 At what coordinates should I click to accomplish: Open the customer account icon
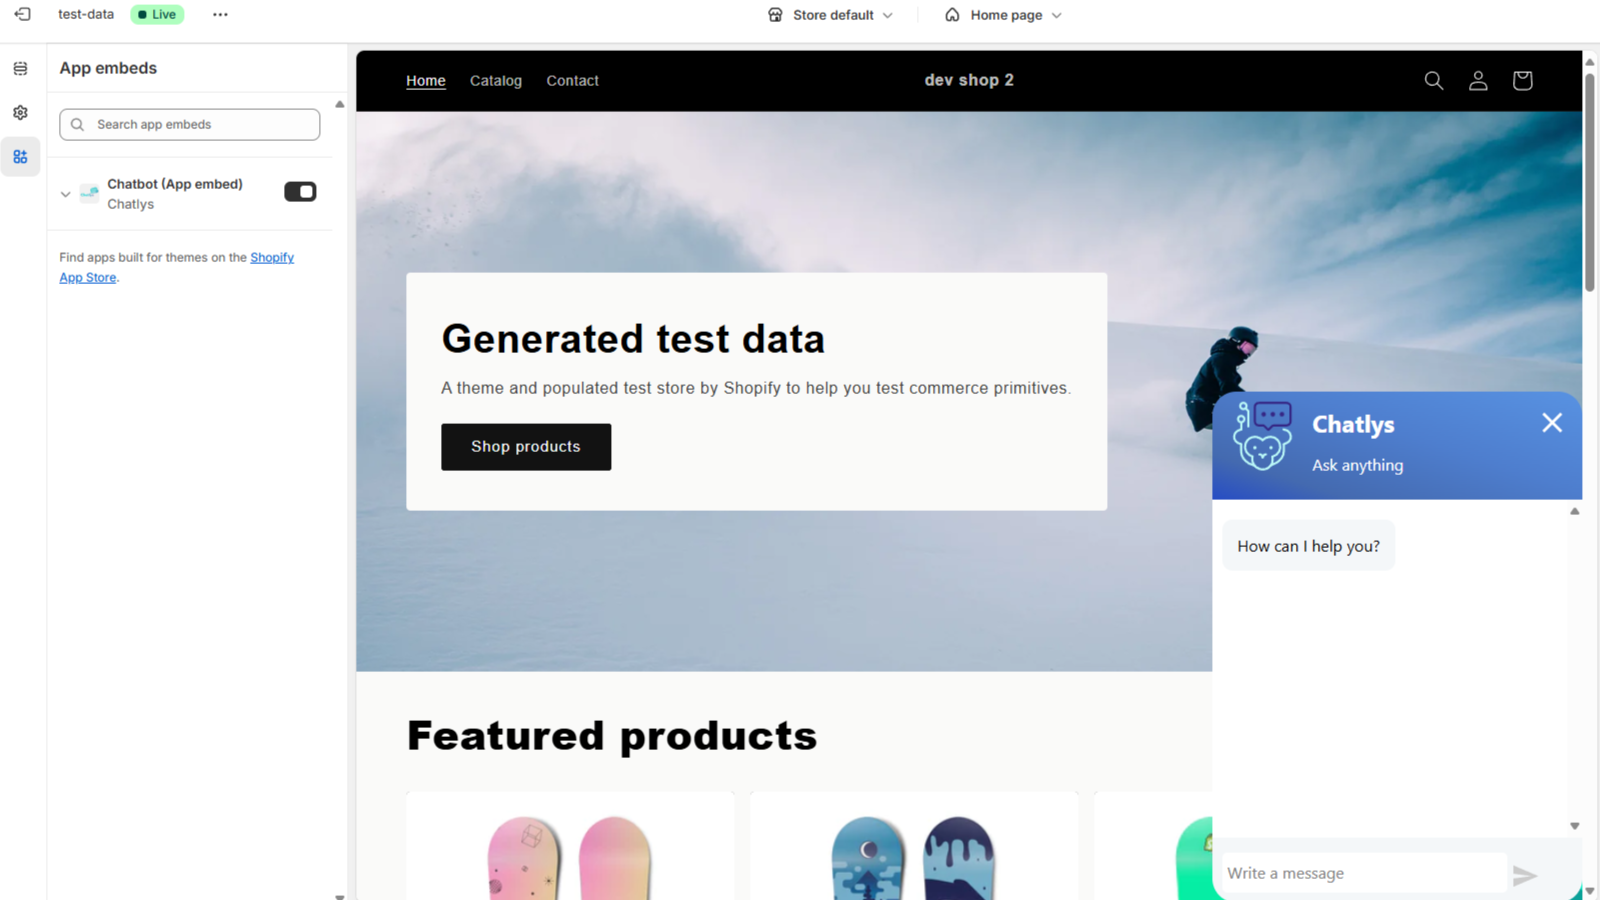pos(1478,80)
